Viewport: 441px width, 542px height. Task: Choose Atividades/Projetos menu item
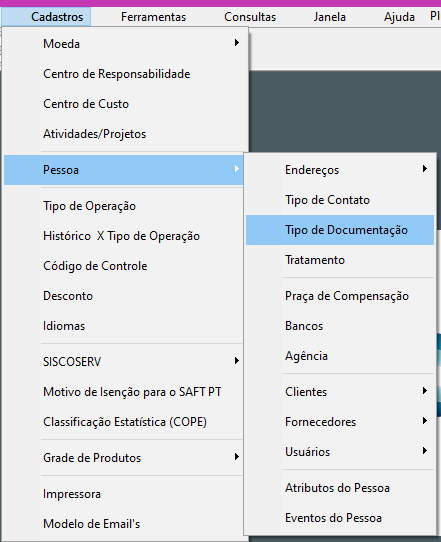(124, 134)
